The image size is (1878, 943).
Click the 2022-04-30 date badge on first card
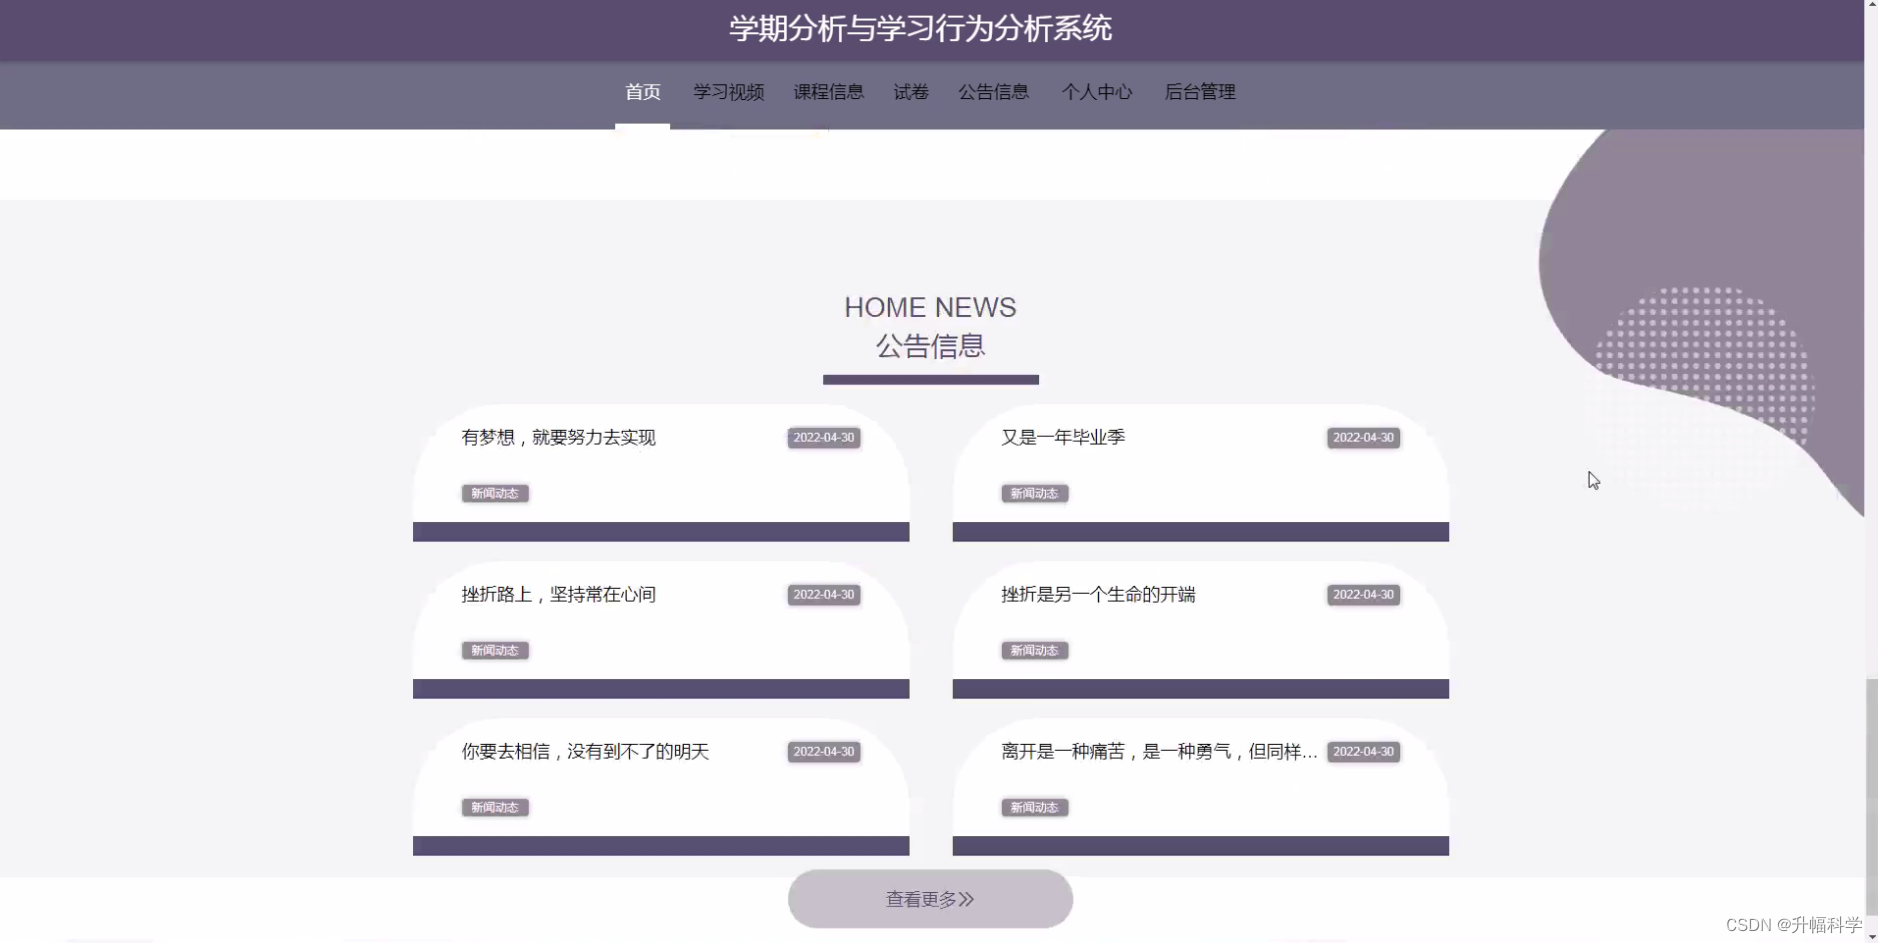[x=823, y=437]
